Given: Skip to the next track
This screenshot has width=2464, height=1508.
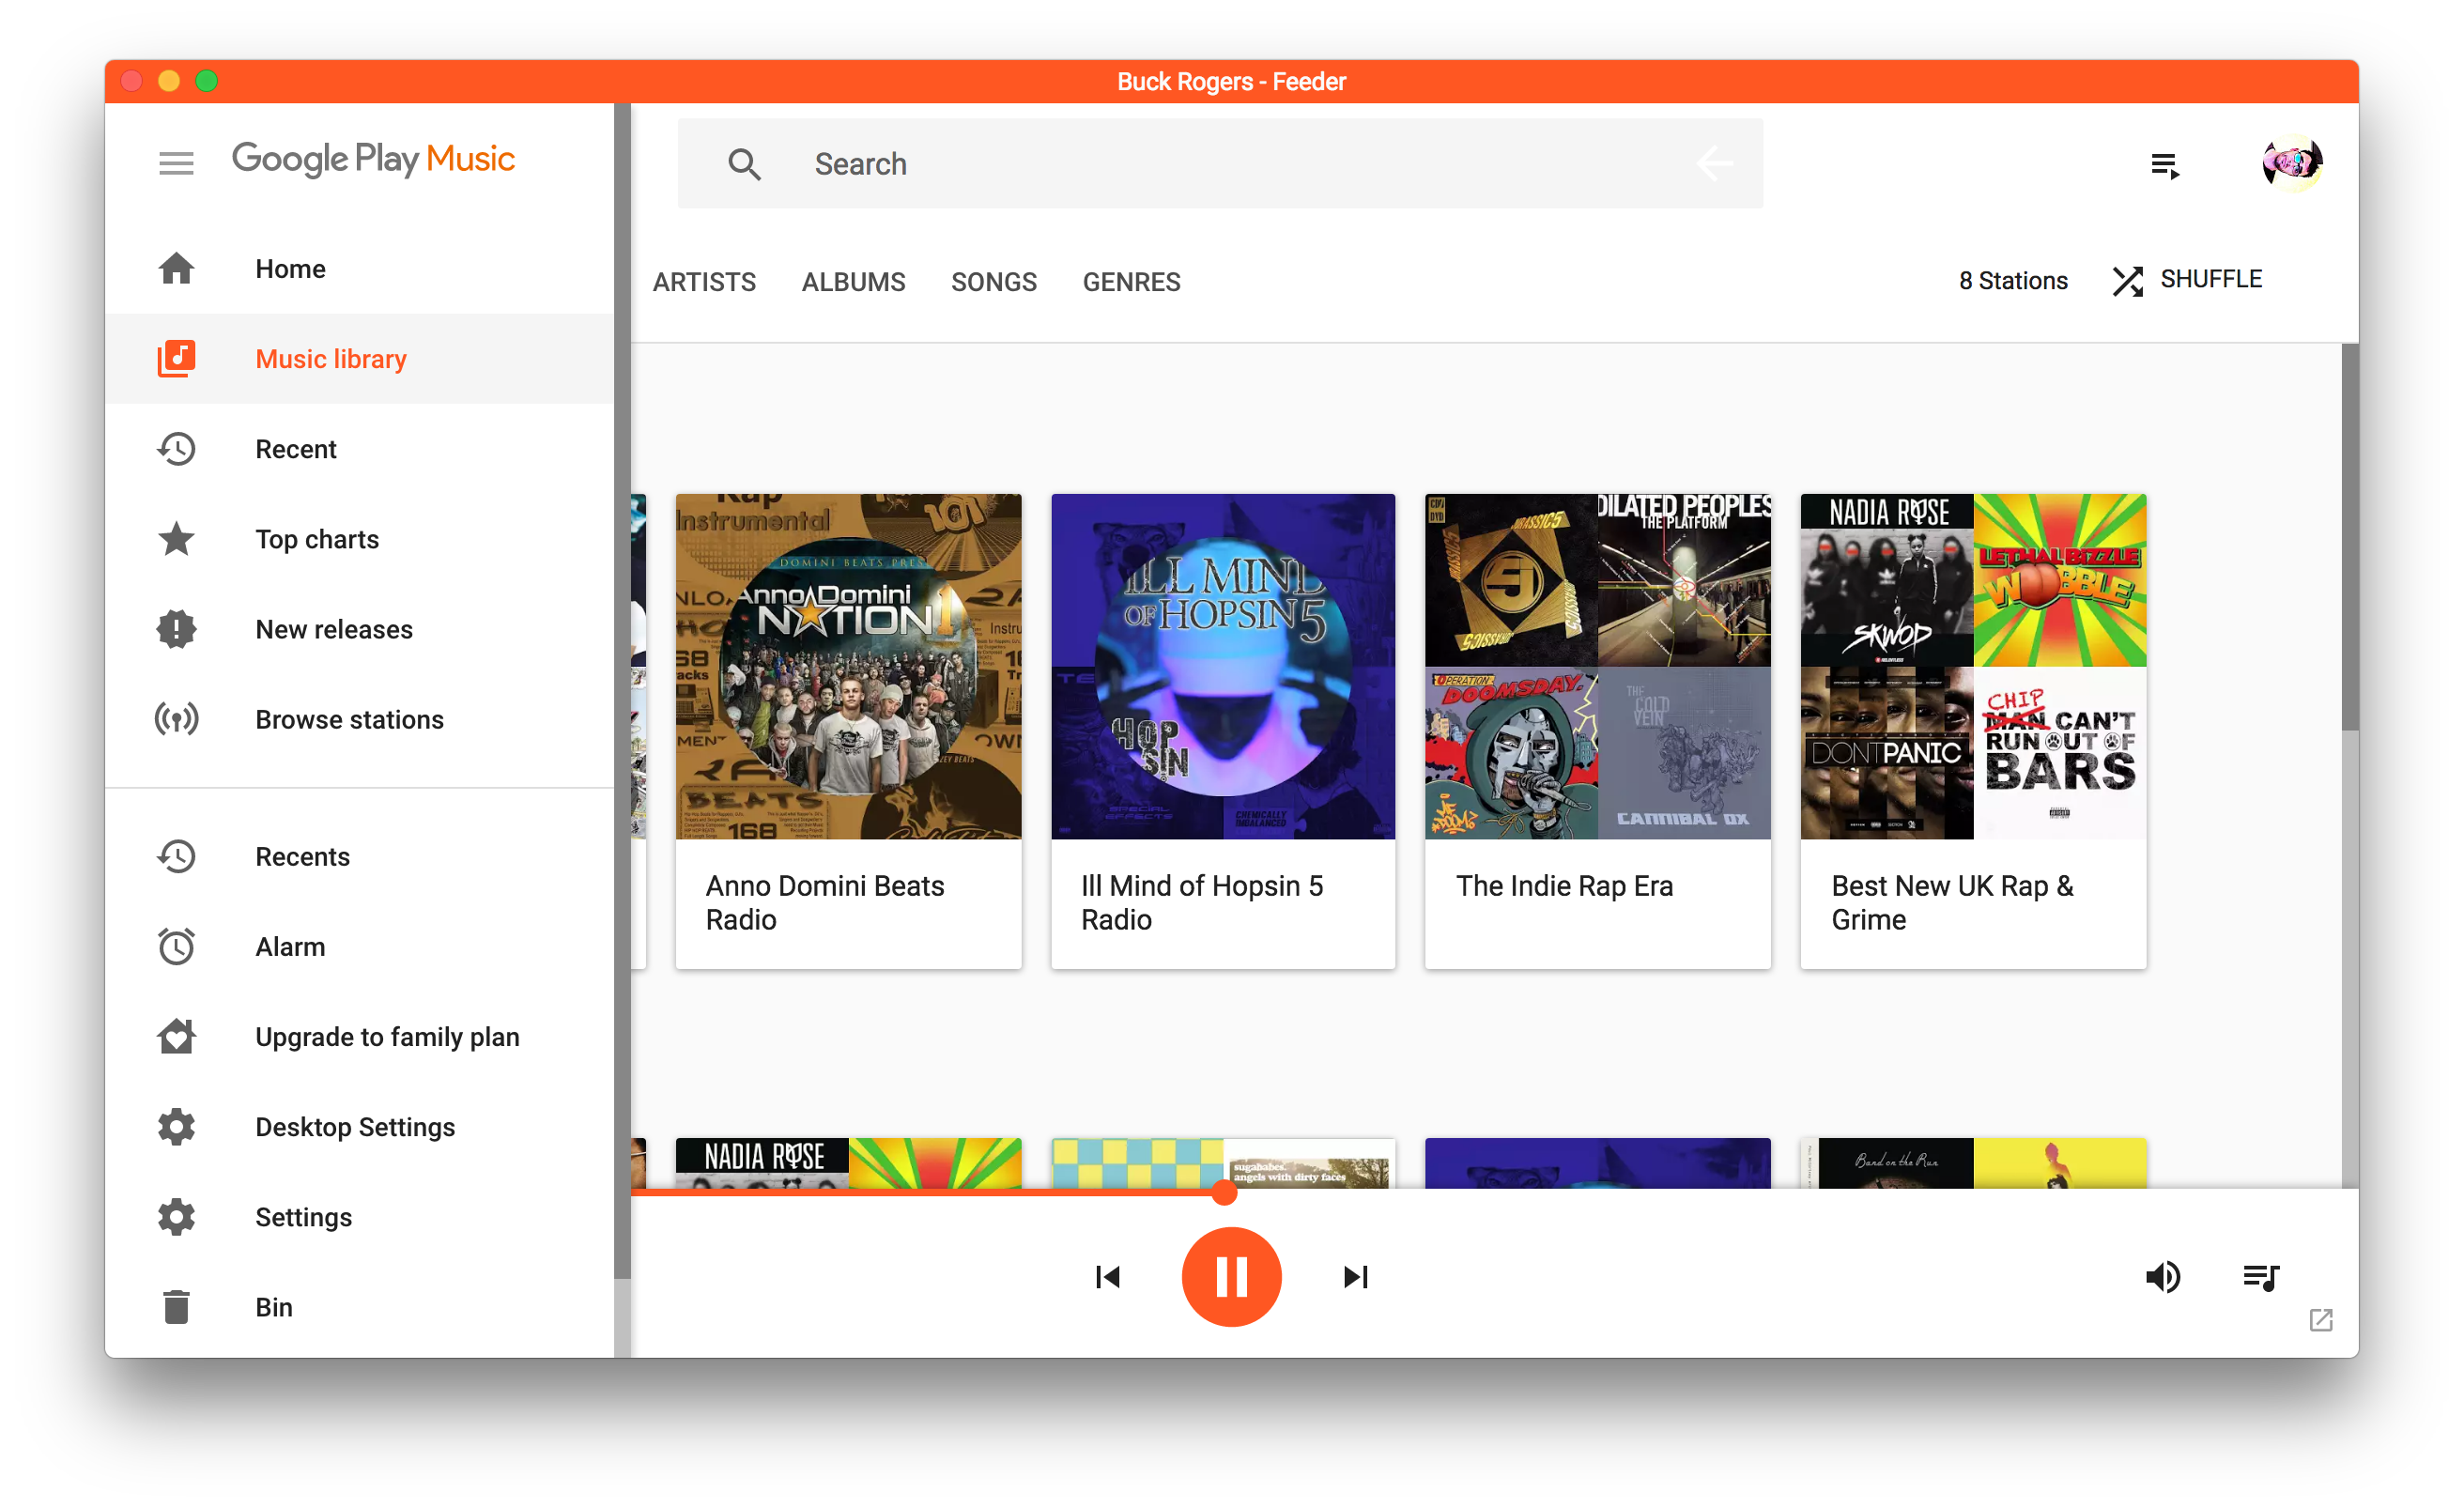Looking at the screenshot, I should click(x=1355, y=1277).
